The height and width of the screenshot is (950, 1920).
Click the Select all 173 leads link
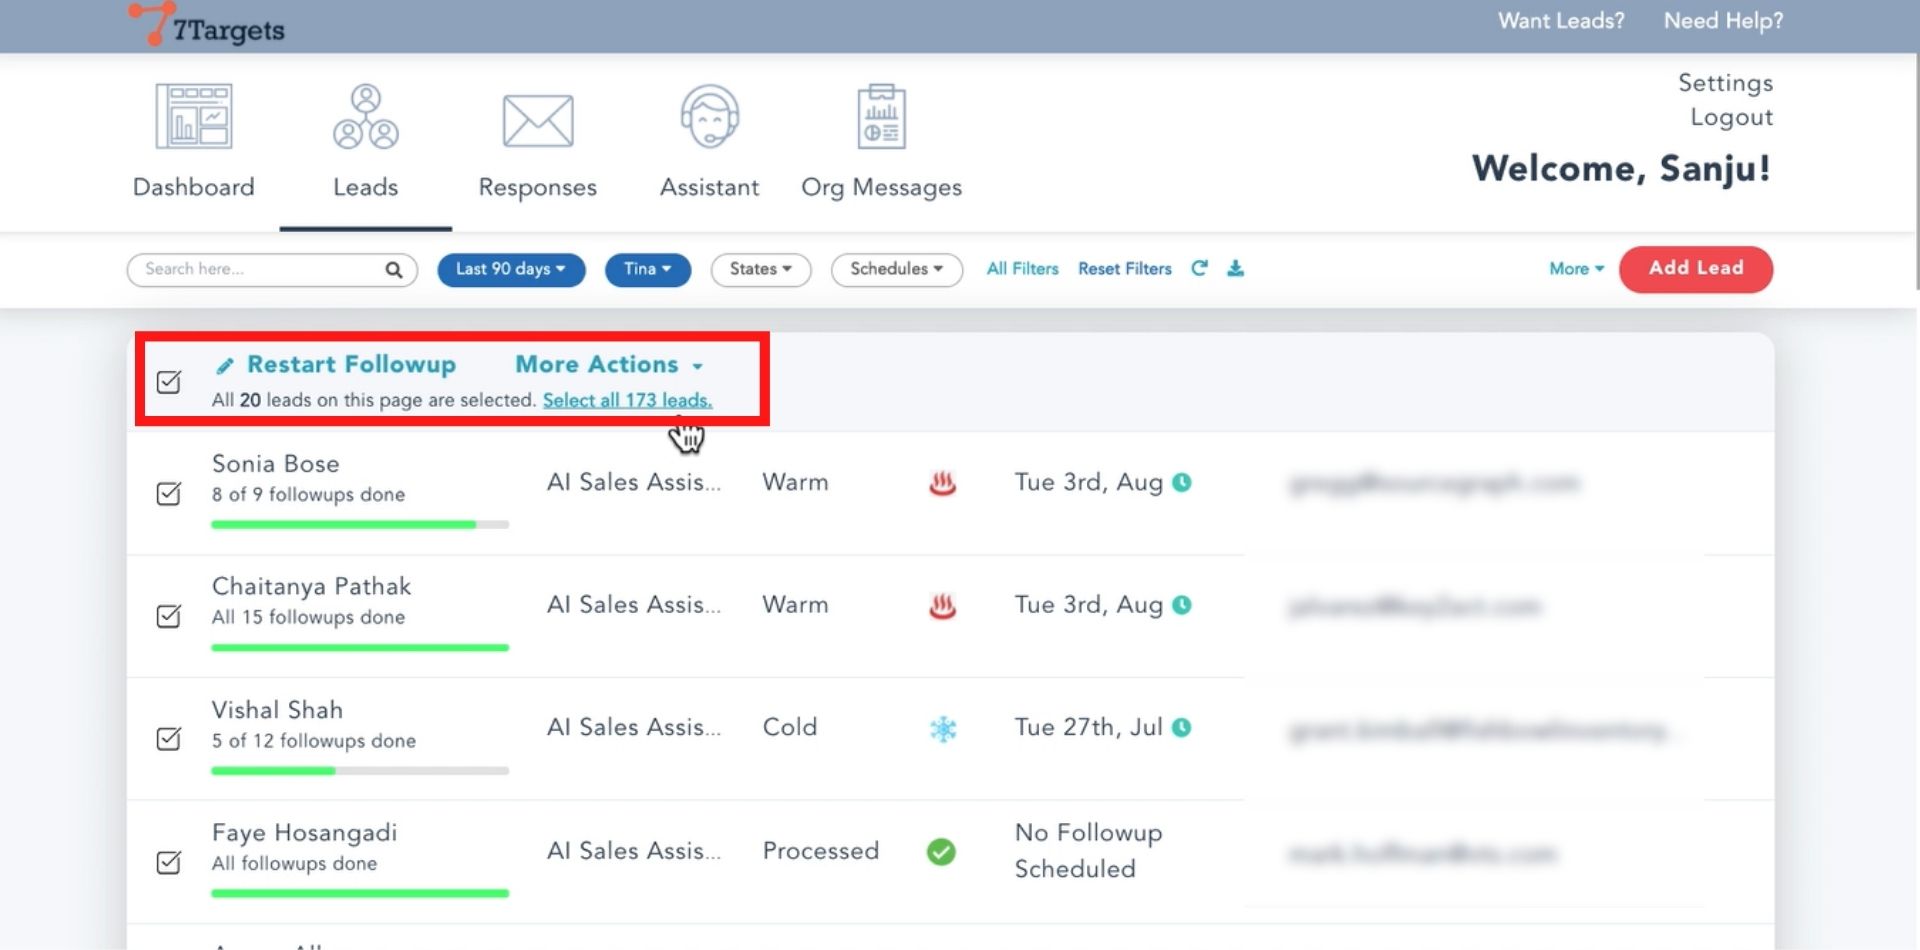click(x=627, y=400)
